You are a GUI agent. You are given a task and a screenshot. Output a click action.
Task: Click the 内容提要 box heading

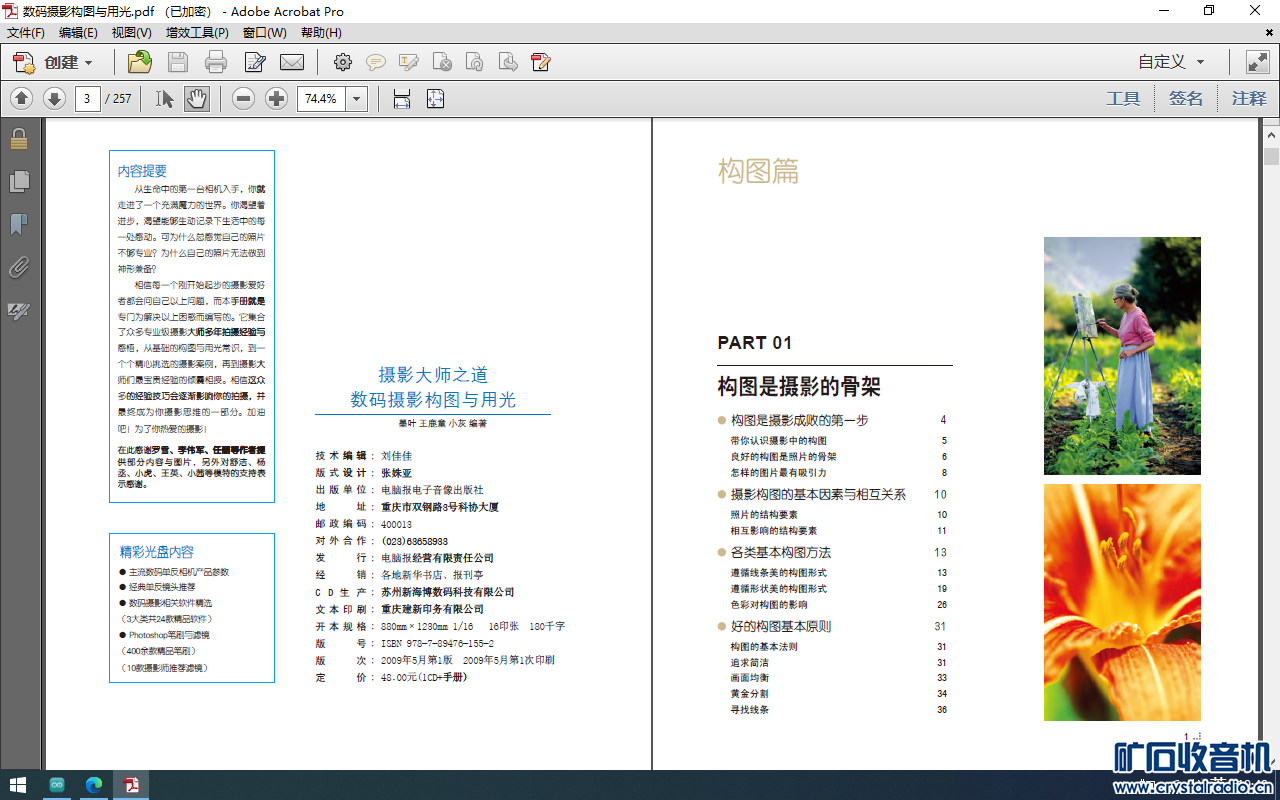(x=142, y=171)
